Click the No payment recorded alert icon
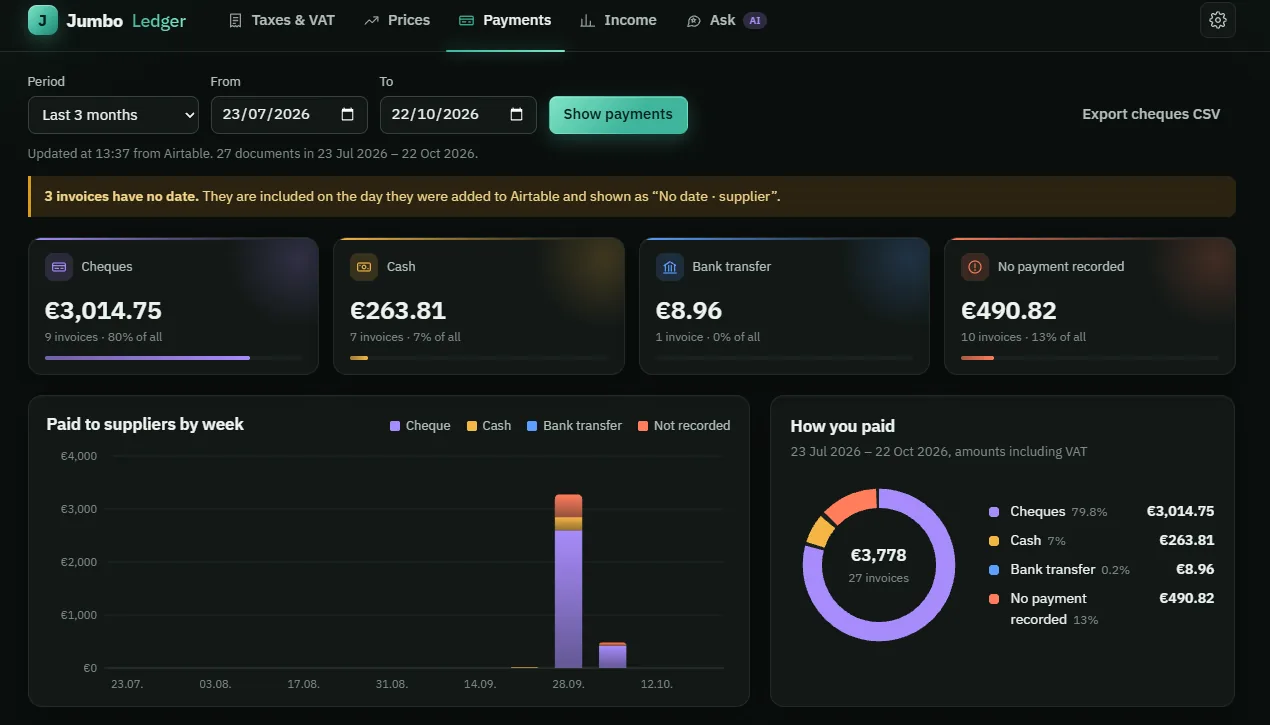 (x=975, y=267)
